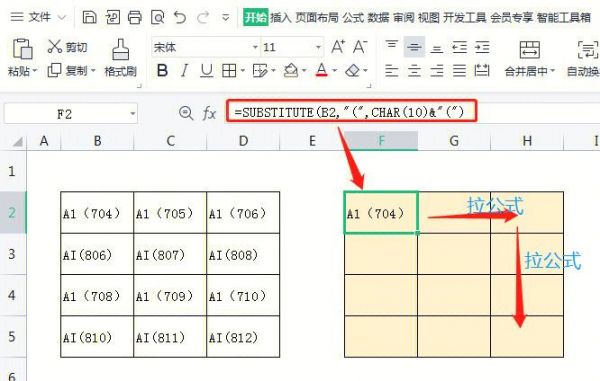The width and height of the screenshot is (600, 381).
Task: Expand the name box dropdown arrow
Action: pyautogui.click(x=132, y=114)
